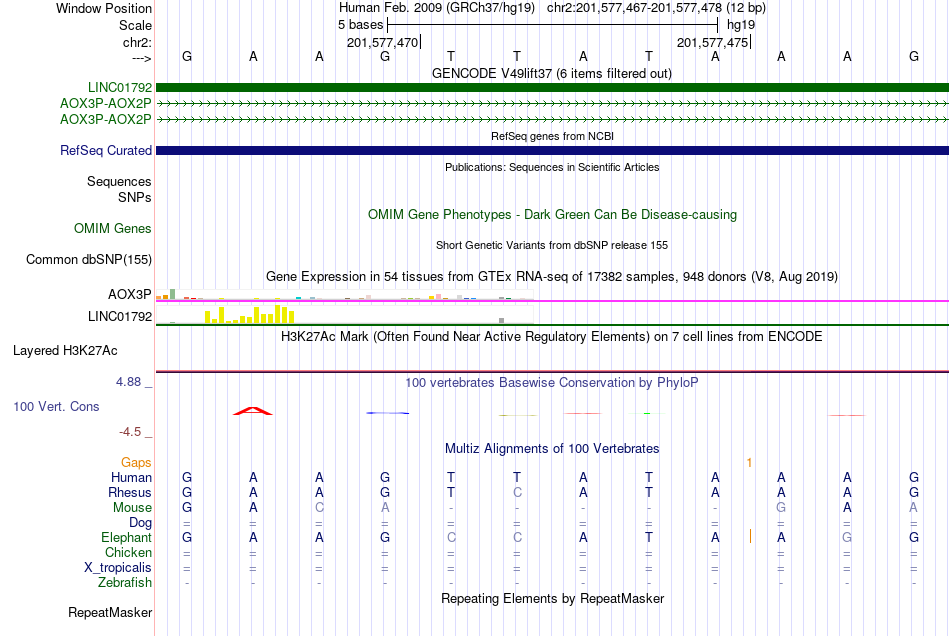Click the 'SNPs' track label

135,197
